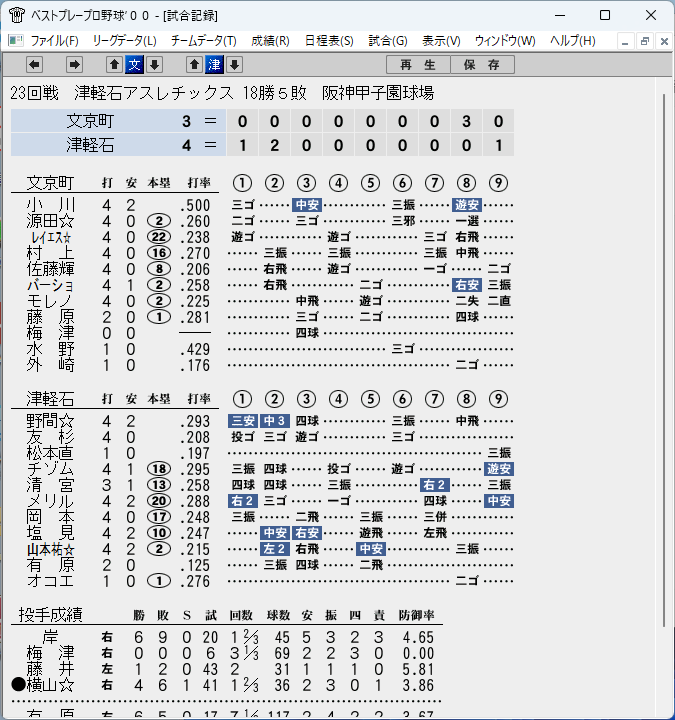The width and height of the screenshot is (675, 720).
Task: Select pitcher 岸 in 投手成績 table
Action: pos(51,637)
